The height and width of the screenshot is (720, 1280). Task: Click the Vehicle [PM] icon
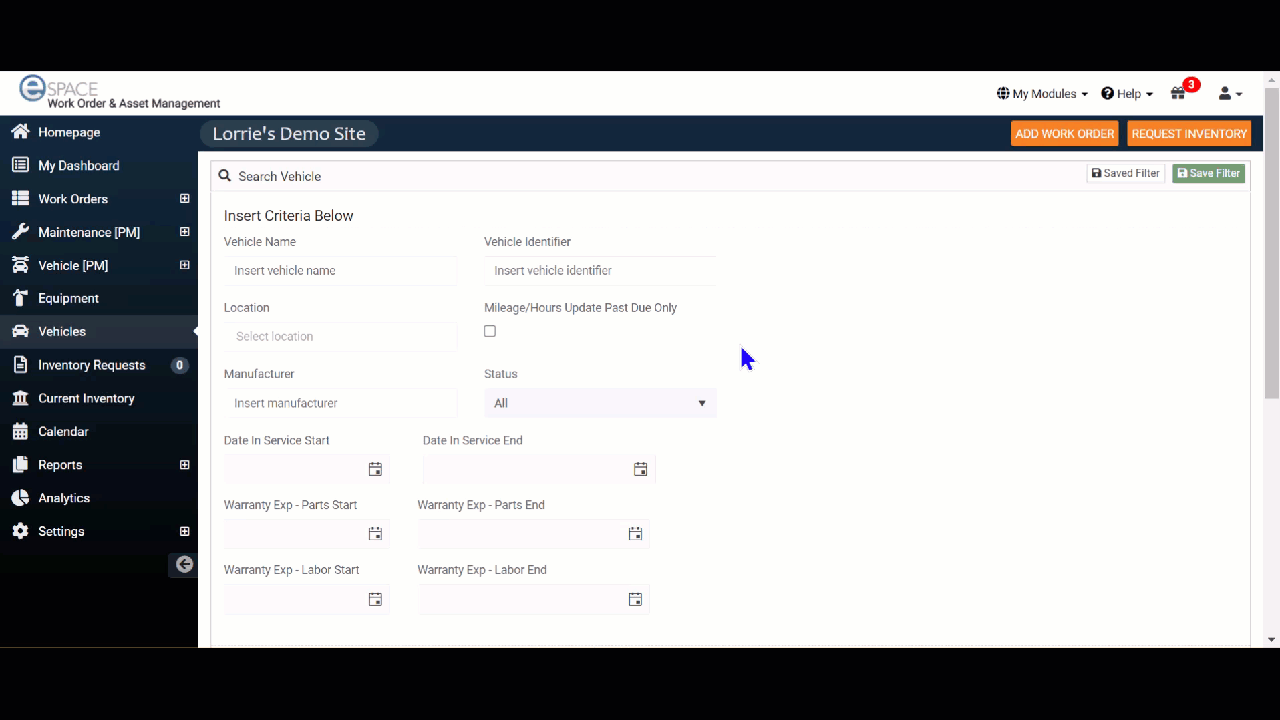pos(20,265)
